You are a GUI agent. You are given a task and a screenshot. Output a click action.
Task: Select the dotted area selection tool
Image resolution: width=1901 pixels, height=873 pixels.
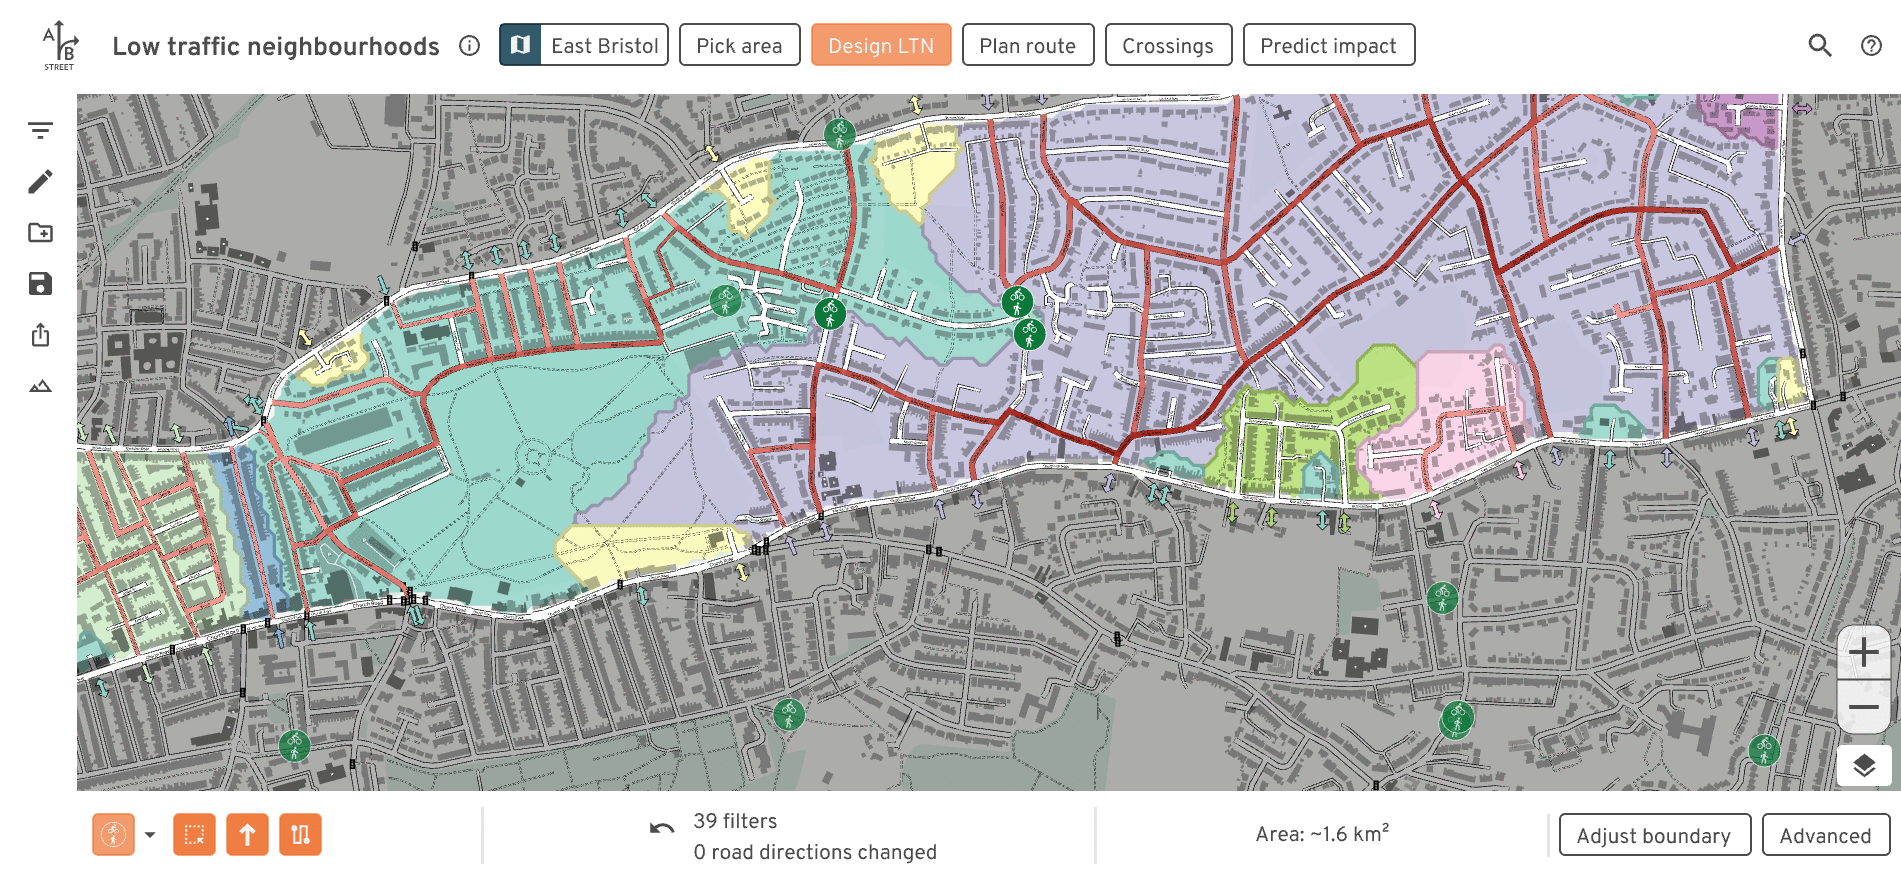[194, 834]
